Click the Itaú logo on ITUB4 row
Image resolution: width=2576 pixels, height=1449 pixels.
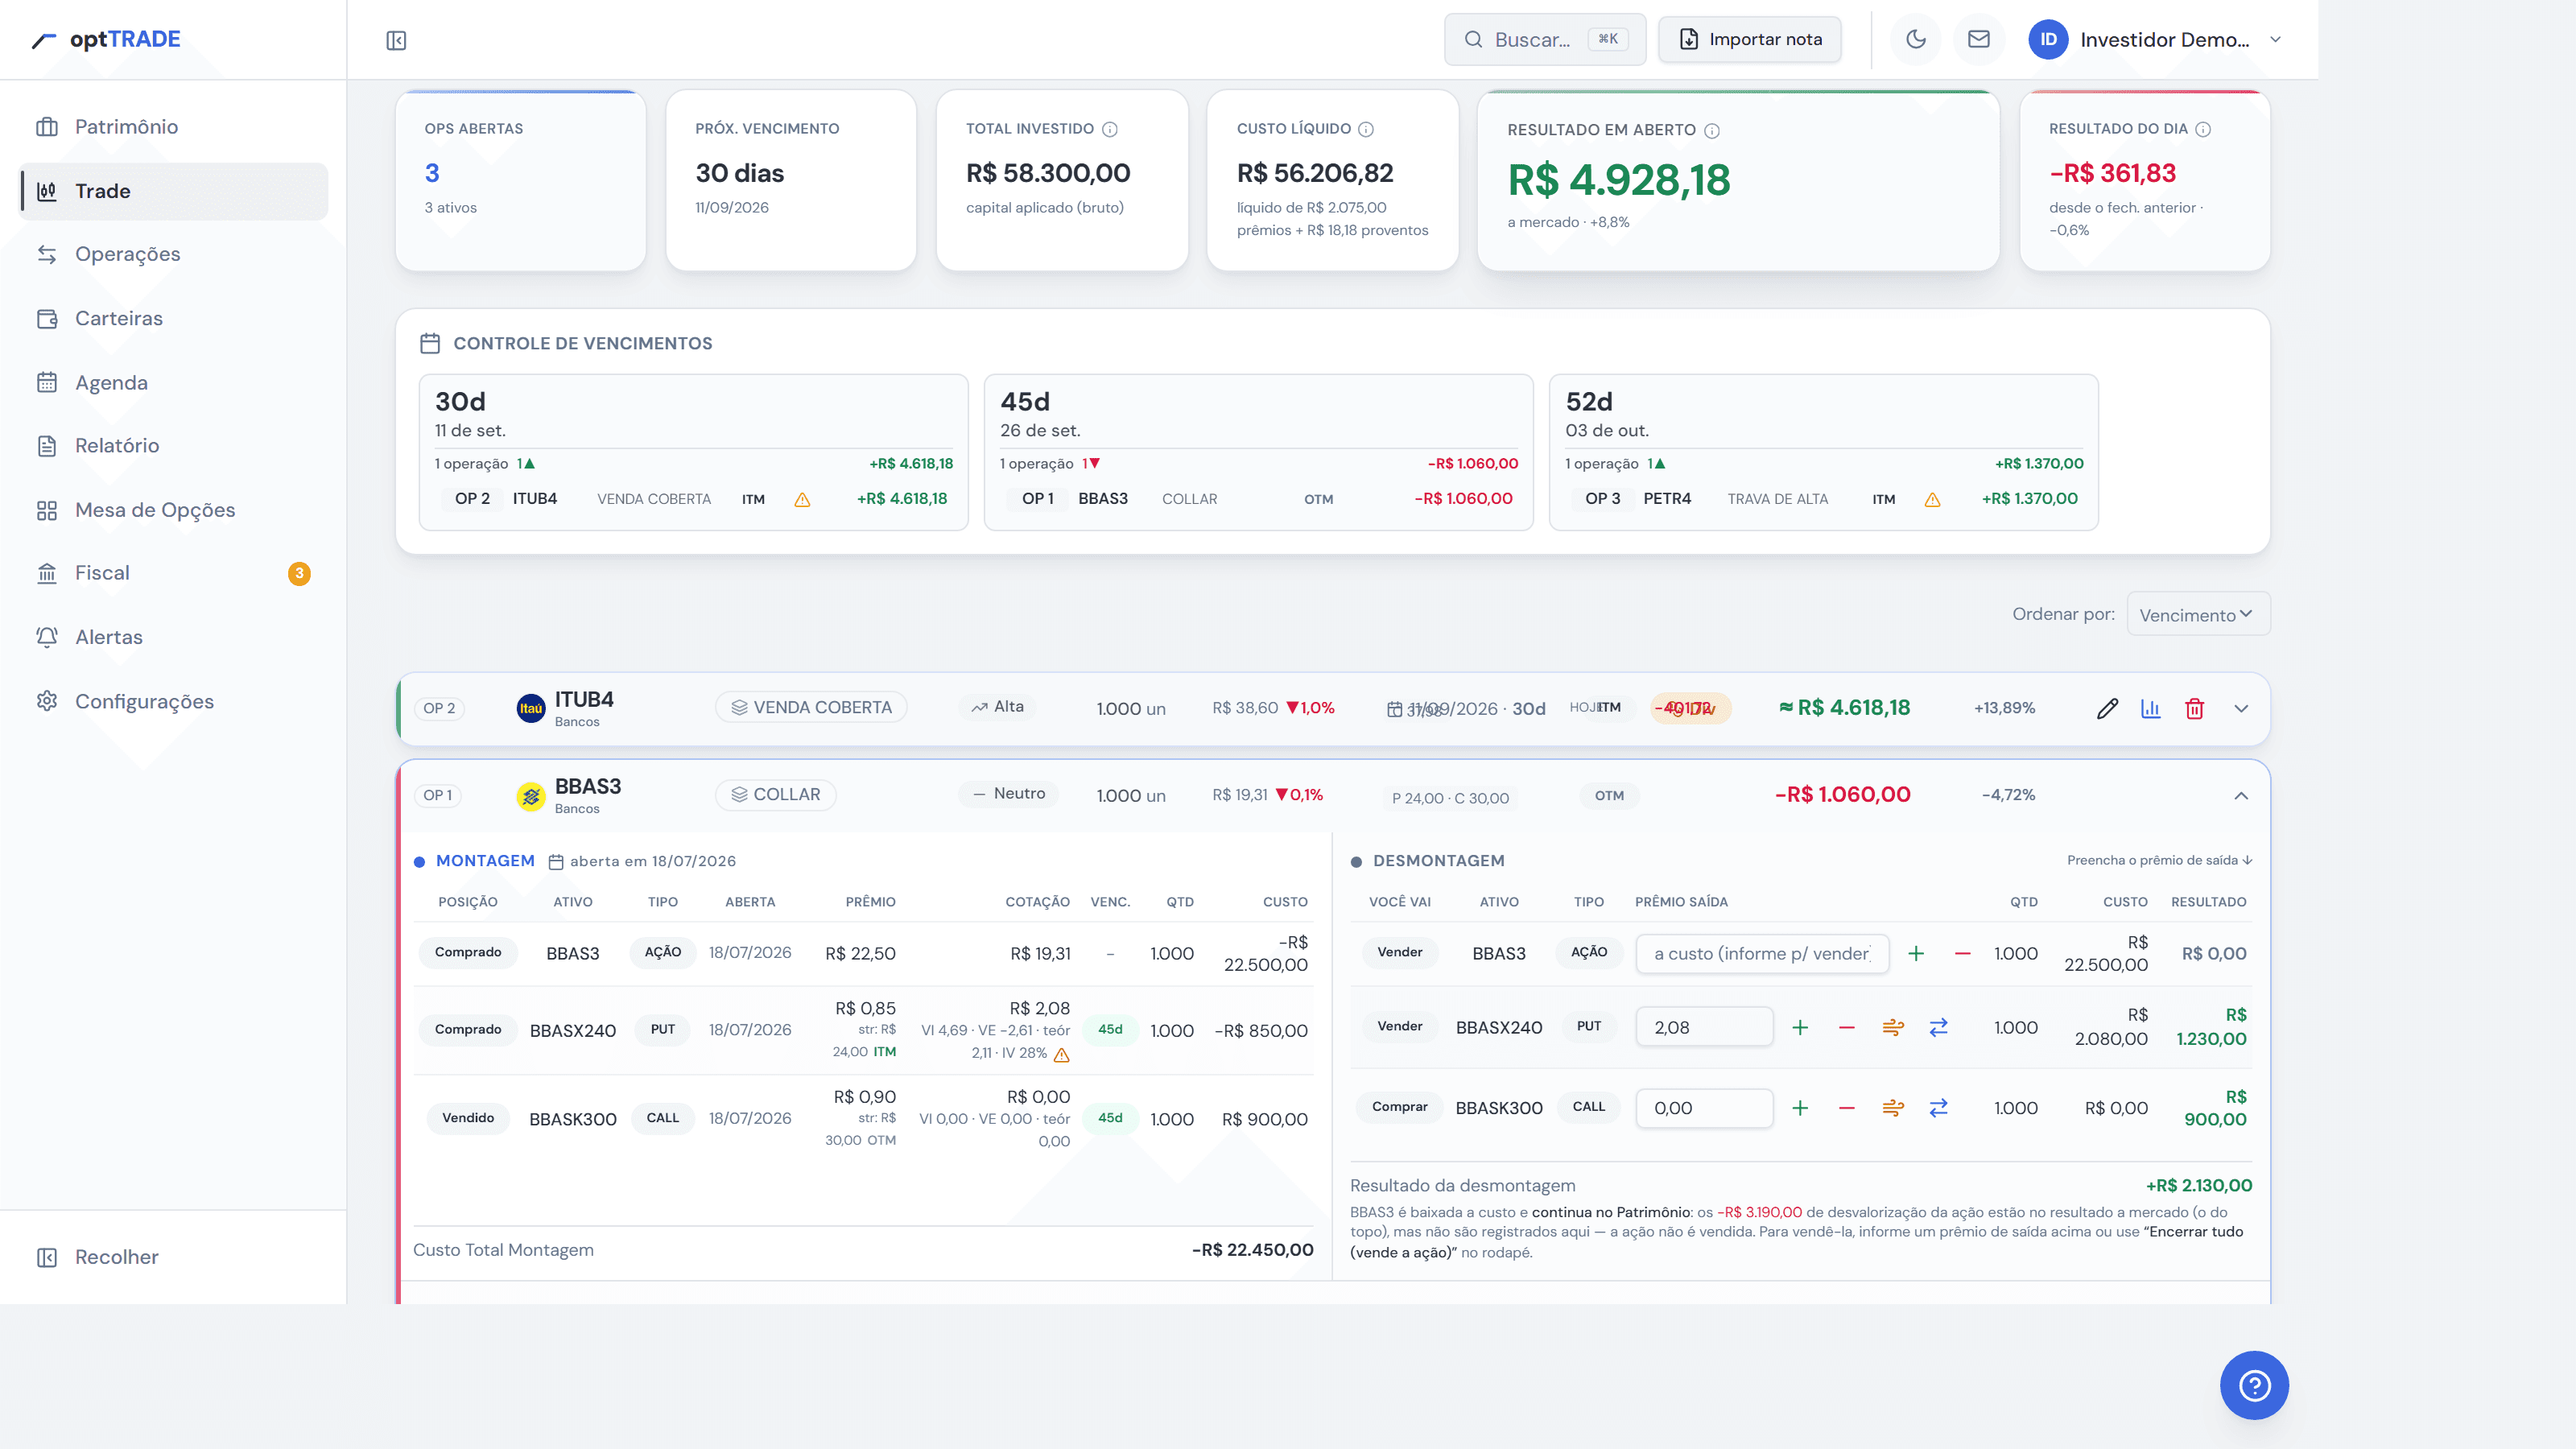pyautogui.click(x=531, y=708)
